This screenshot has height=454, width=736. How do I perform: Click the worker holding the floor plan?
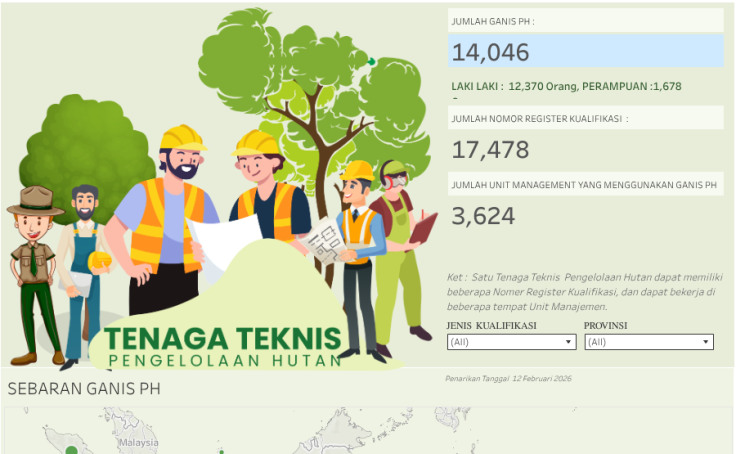pos(355,250)
